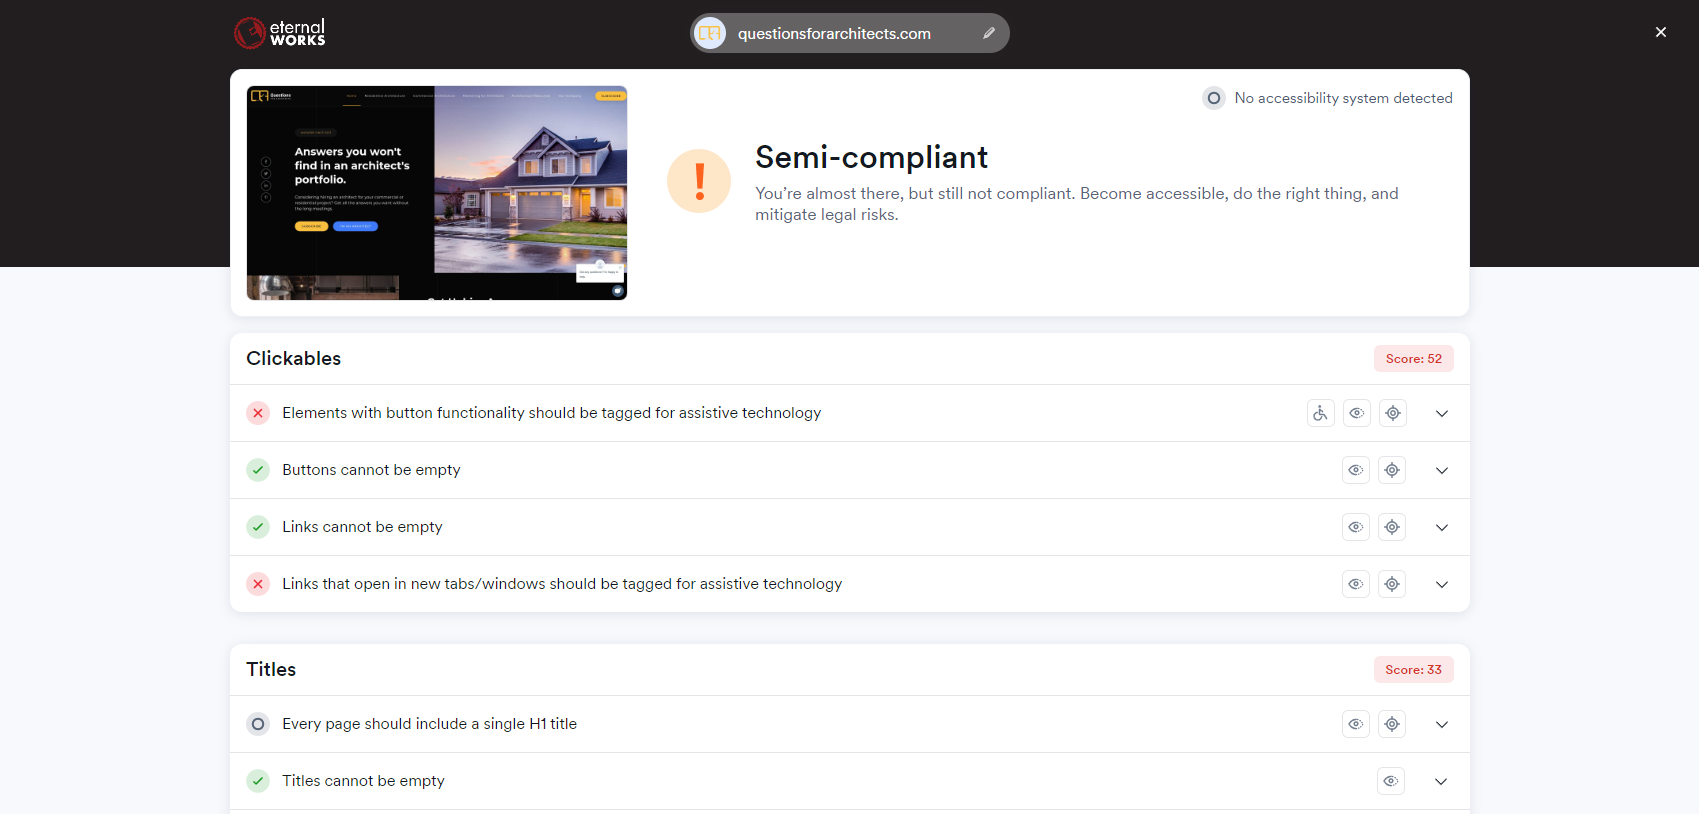Viewport: 1699px width, 814px height.
Task: Click target icon for single H1 title row
Action: [1391, 724]
